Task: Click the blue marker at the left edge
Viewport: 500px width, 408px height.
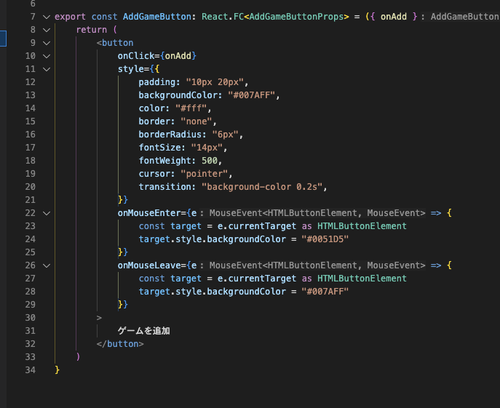Action: 3,38
